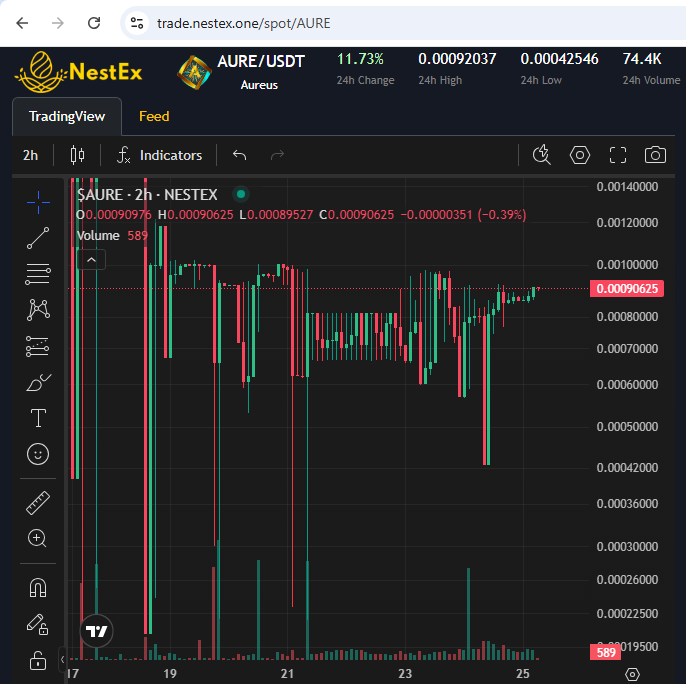Select the zoom in tool

(37, 538)
